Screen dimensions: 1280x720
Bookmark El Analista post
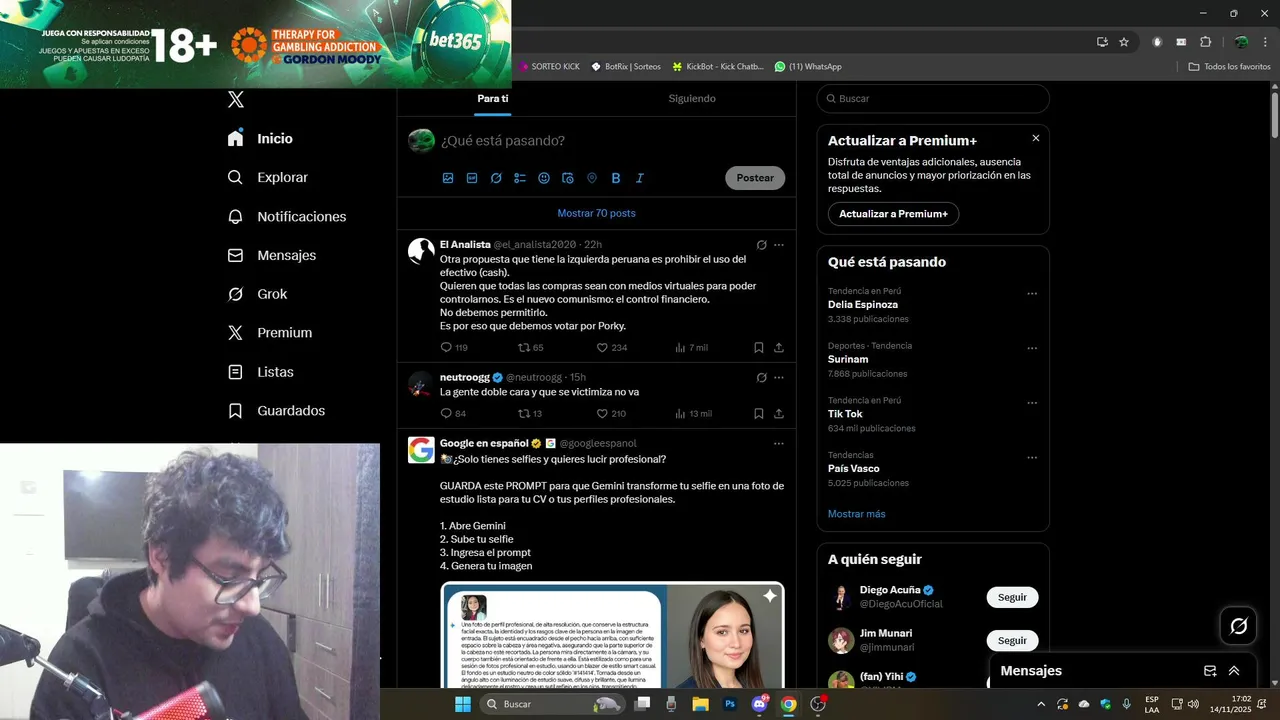click(x=759, y=348)
